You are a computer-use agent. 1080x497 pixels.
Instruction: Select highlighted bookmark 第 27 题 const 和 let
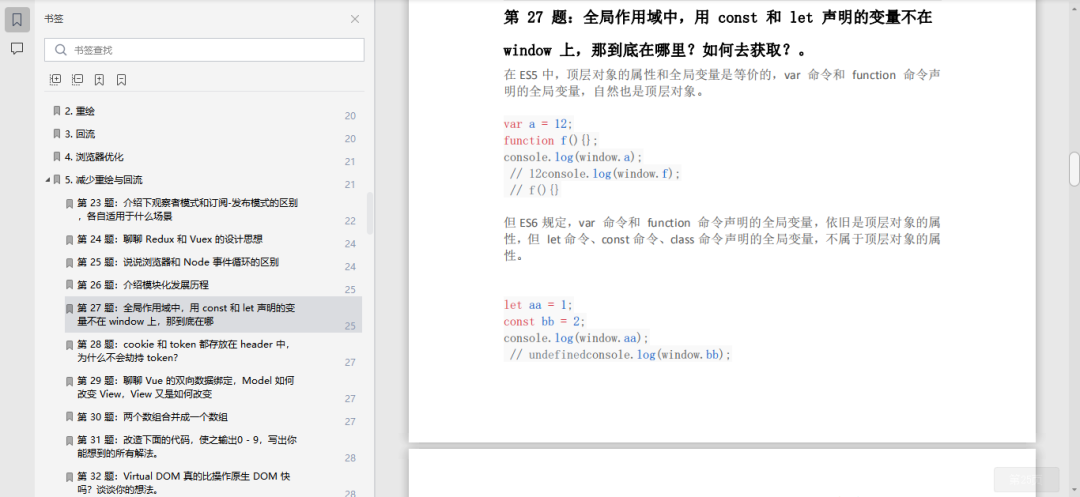click(x=213, y=315)
